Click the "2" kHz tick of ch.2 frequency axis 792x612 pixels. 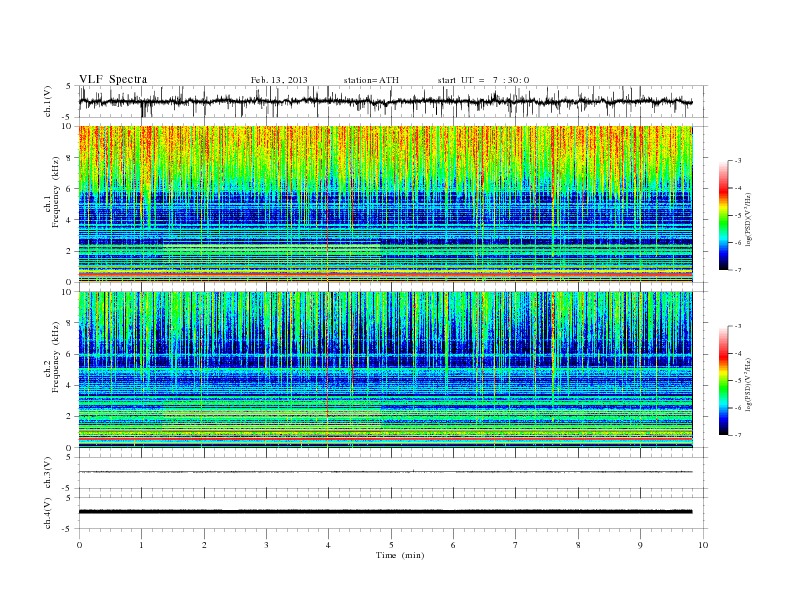coord(69,417)
